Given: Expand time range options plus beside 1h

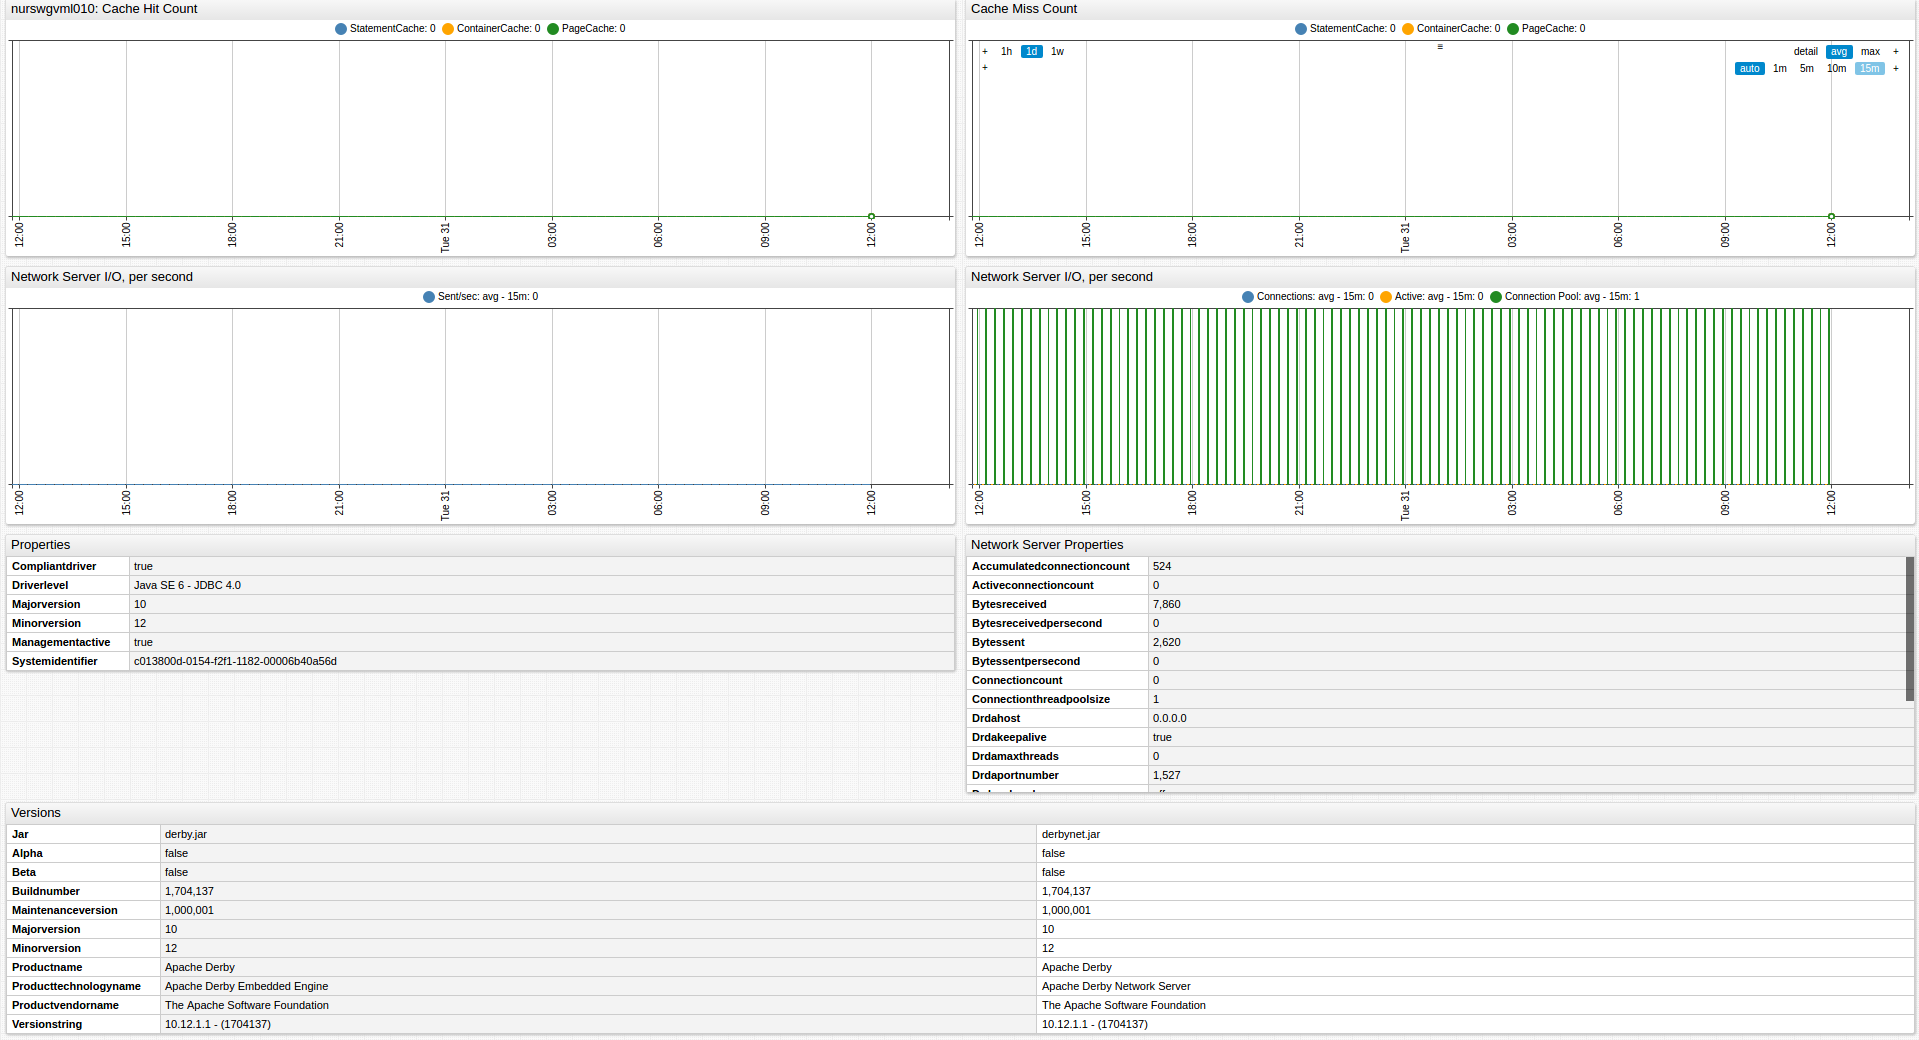Looking at the screenshot, I should coord(985,52).
